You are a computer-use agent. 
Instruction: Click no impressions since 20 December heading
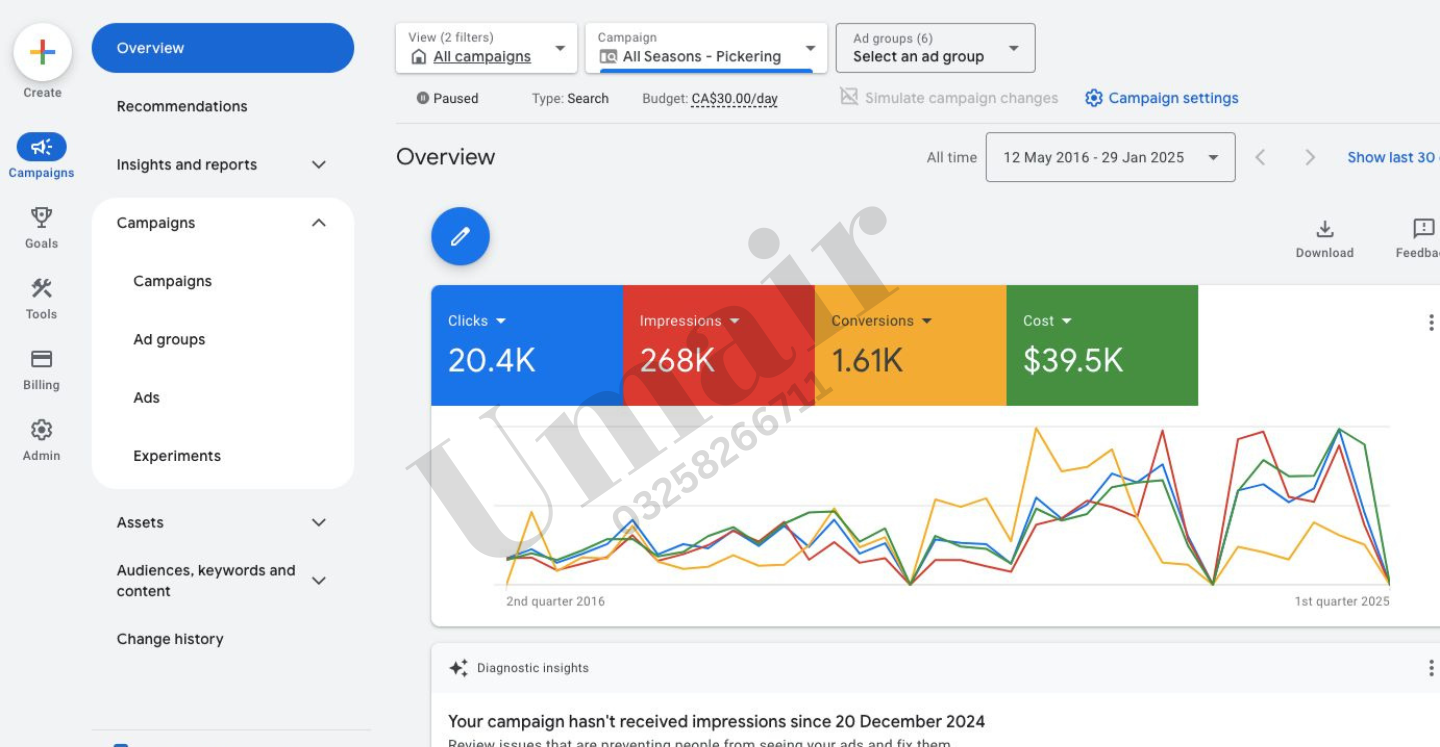click(716, 721)
